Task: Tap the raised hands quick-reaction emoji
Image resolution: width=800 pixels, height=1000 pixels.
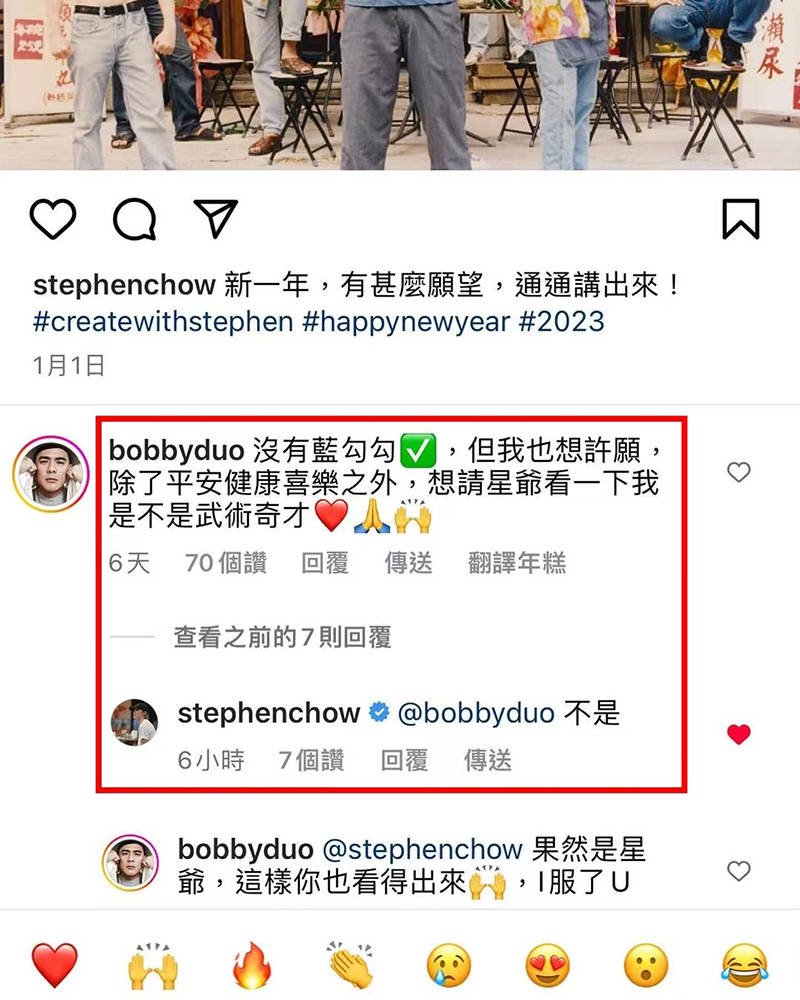Action: click(153, 964)
